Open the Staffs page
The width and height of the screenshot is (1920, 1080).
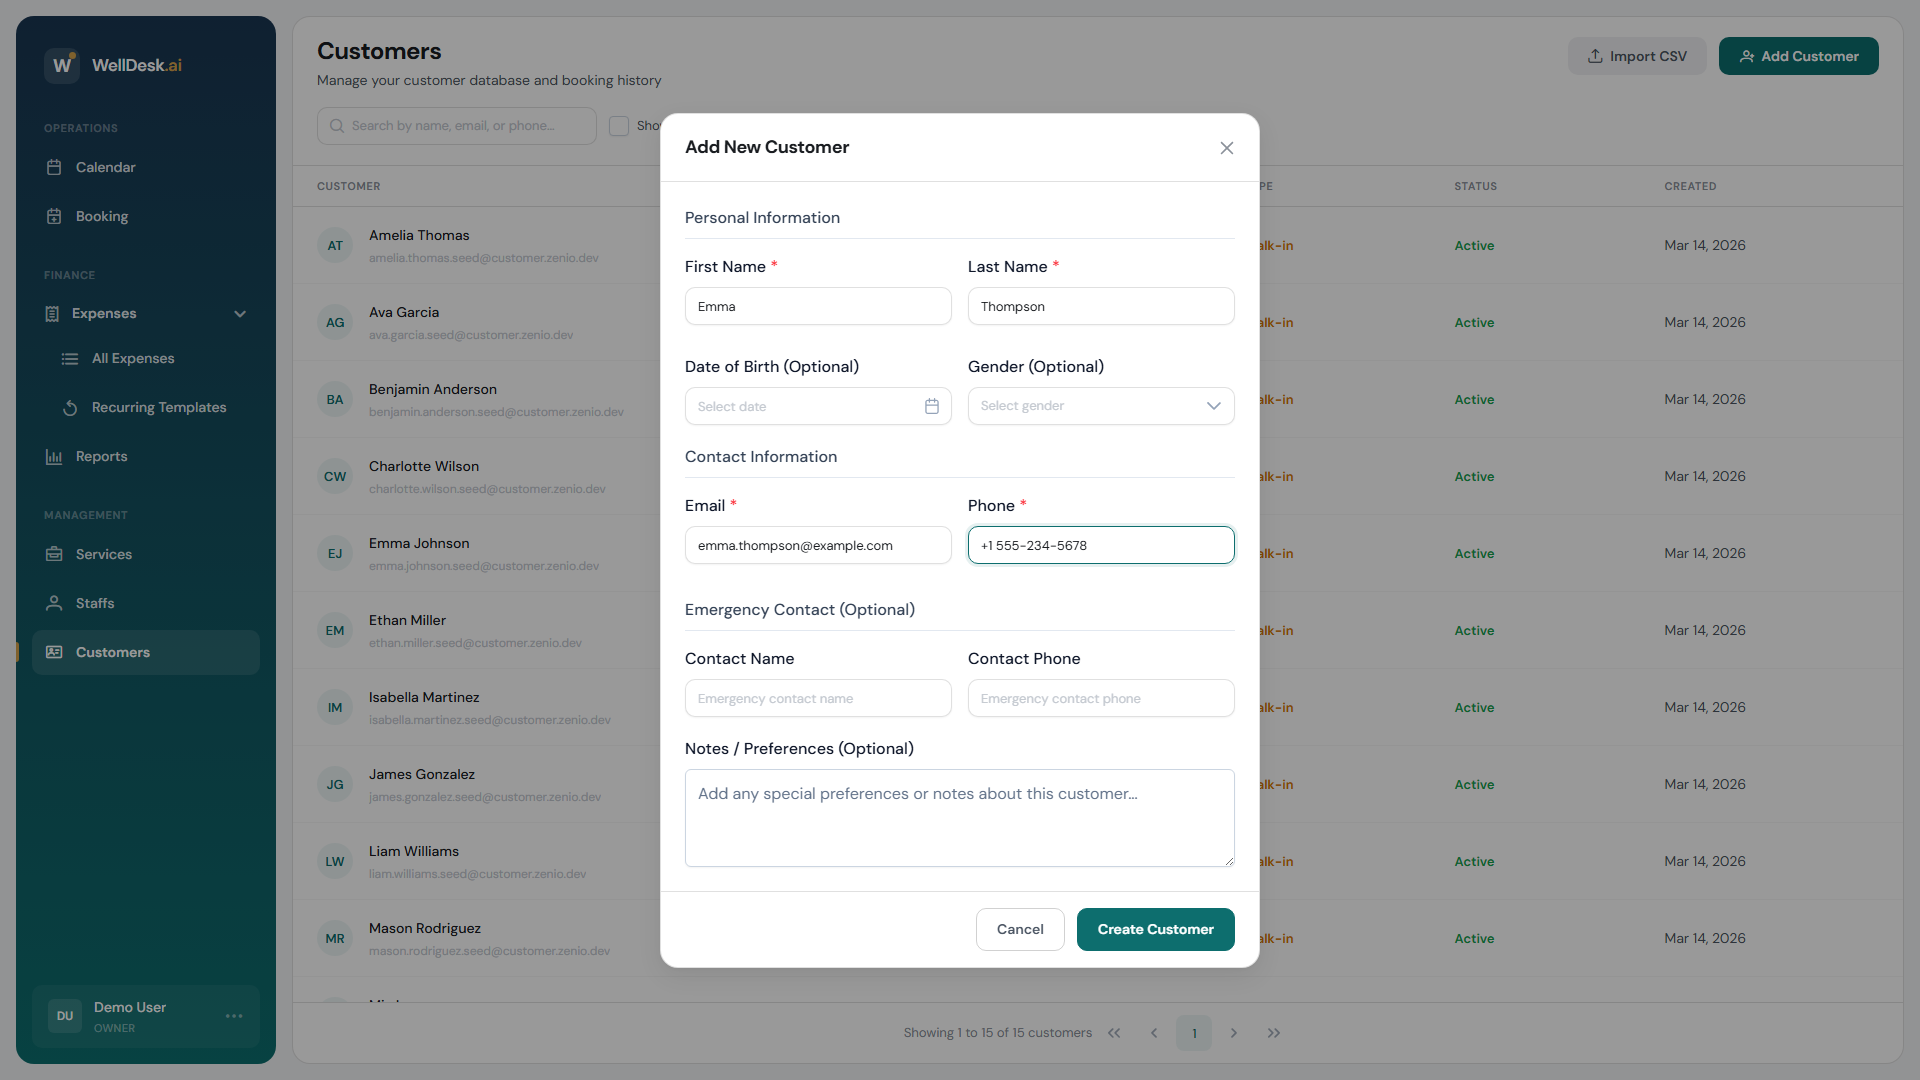tap(146, 603)
